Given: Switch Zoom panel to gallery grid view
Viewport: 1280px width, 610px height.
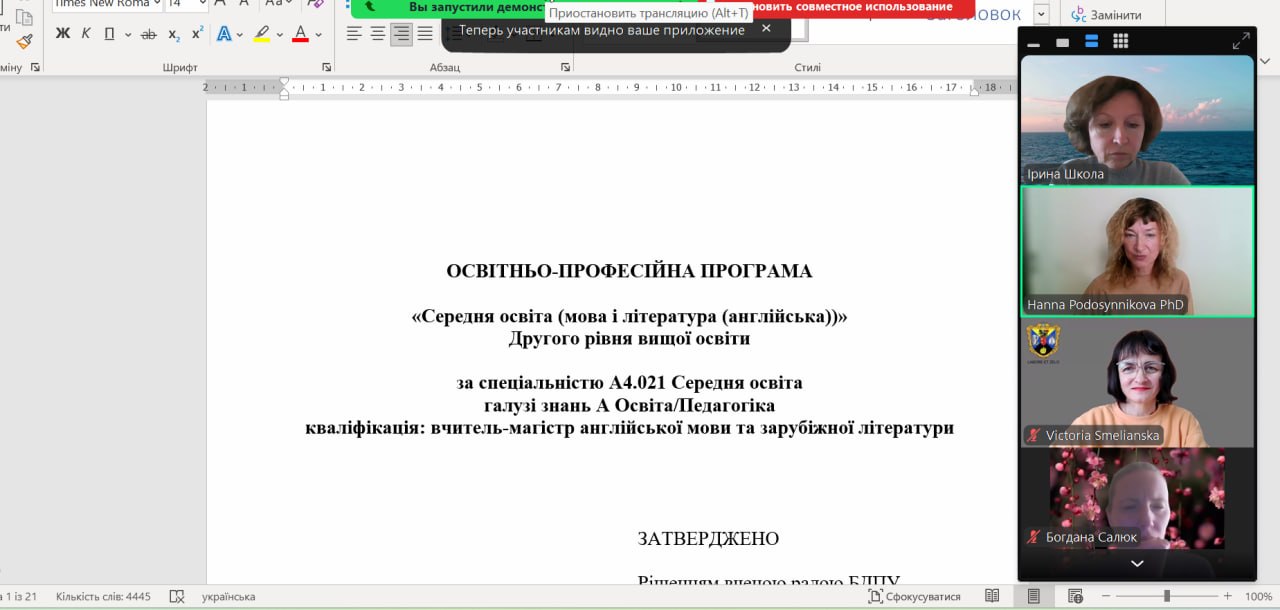Looking at the screenshot, I should click(1120, 41).
